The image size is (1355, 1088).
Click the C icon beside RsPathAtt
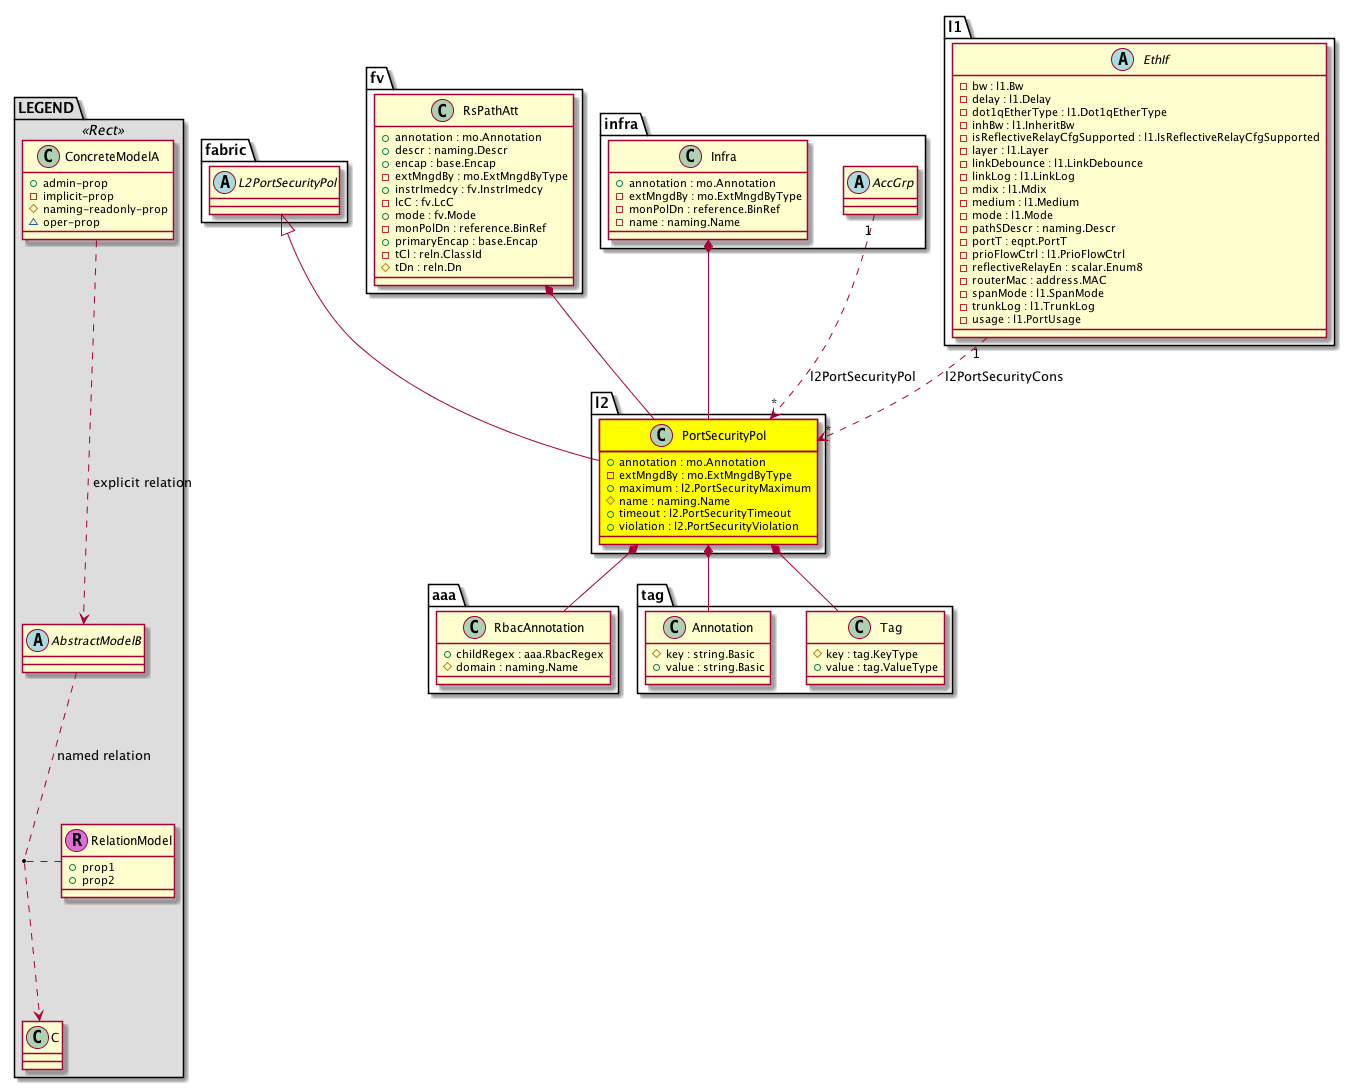(442, 110)
